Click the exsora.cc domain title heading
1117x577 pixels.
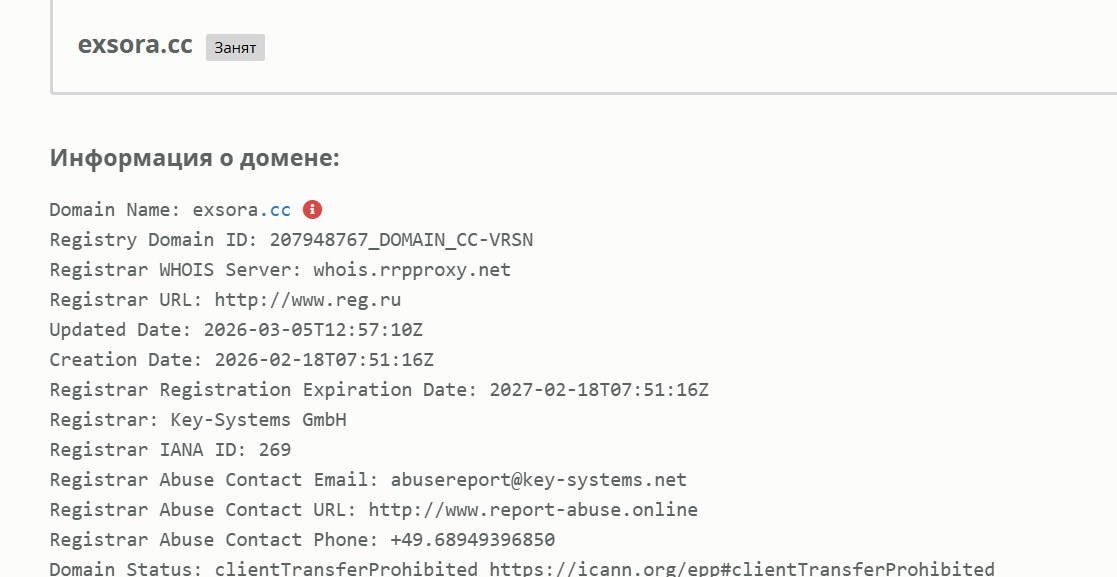point(135,45)
